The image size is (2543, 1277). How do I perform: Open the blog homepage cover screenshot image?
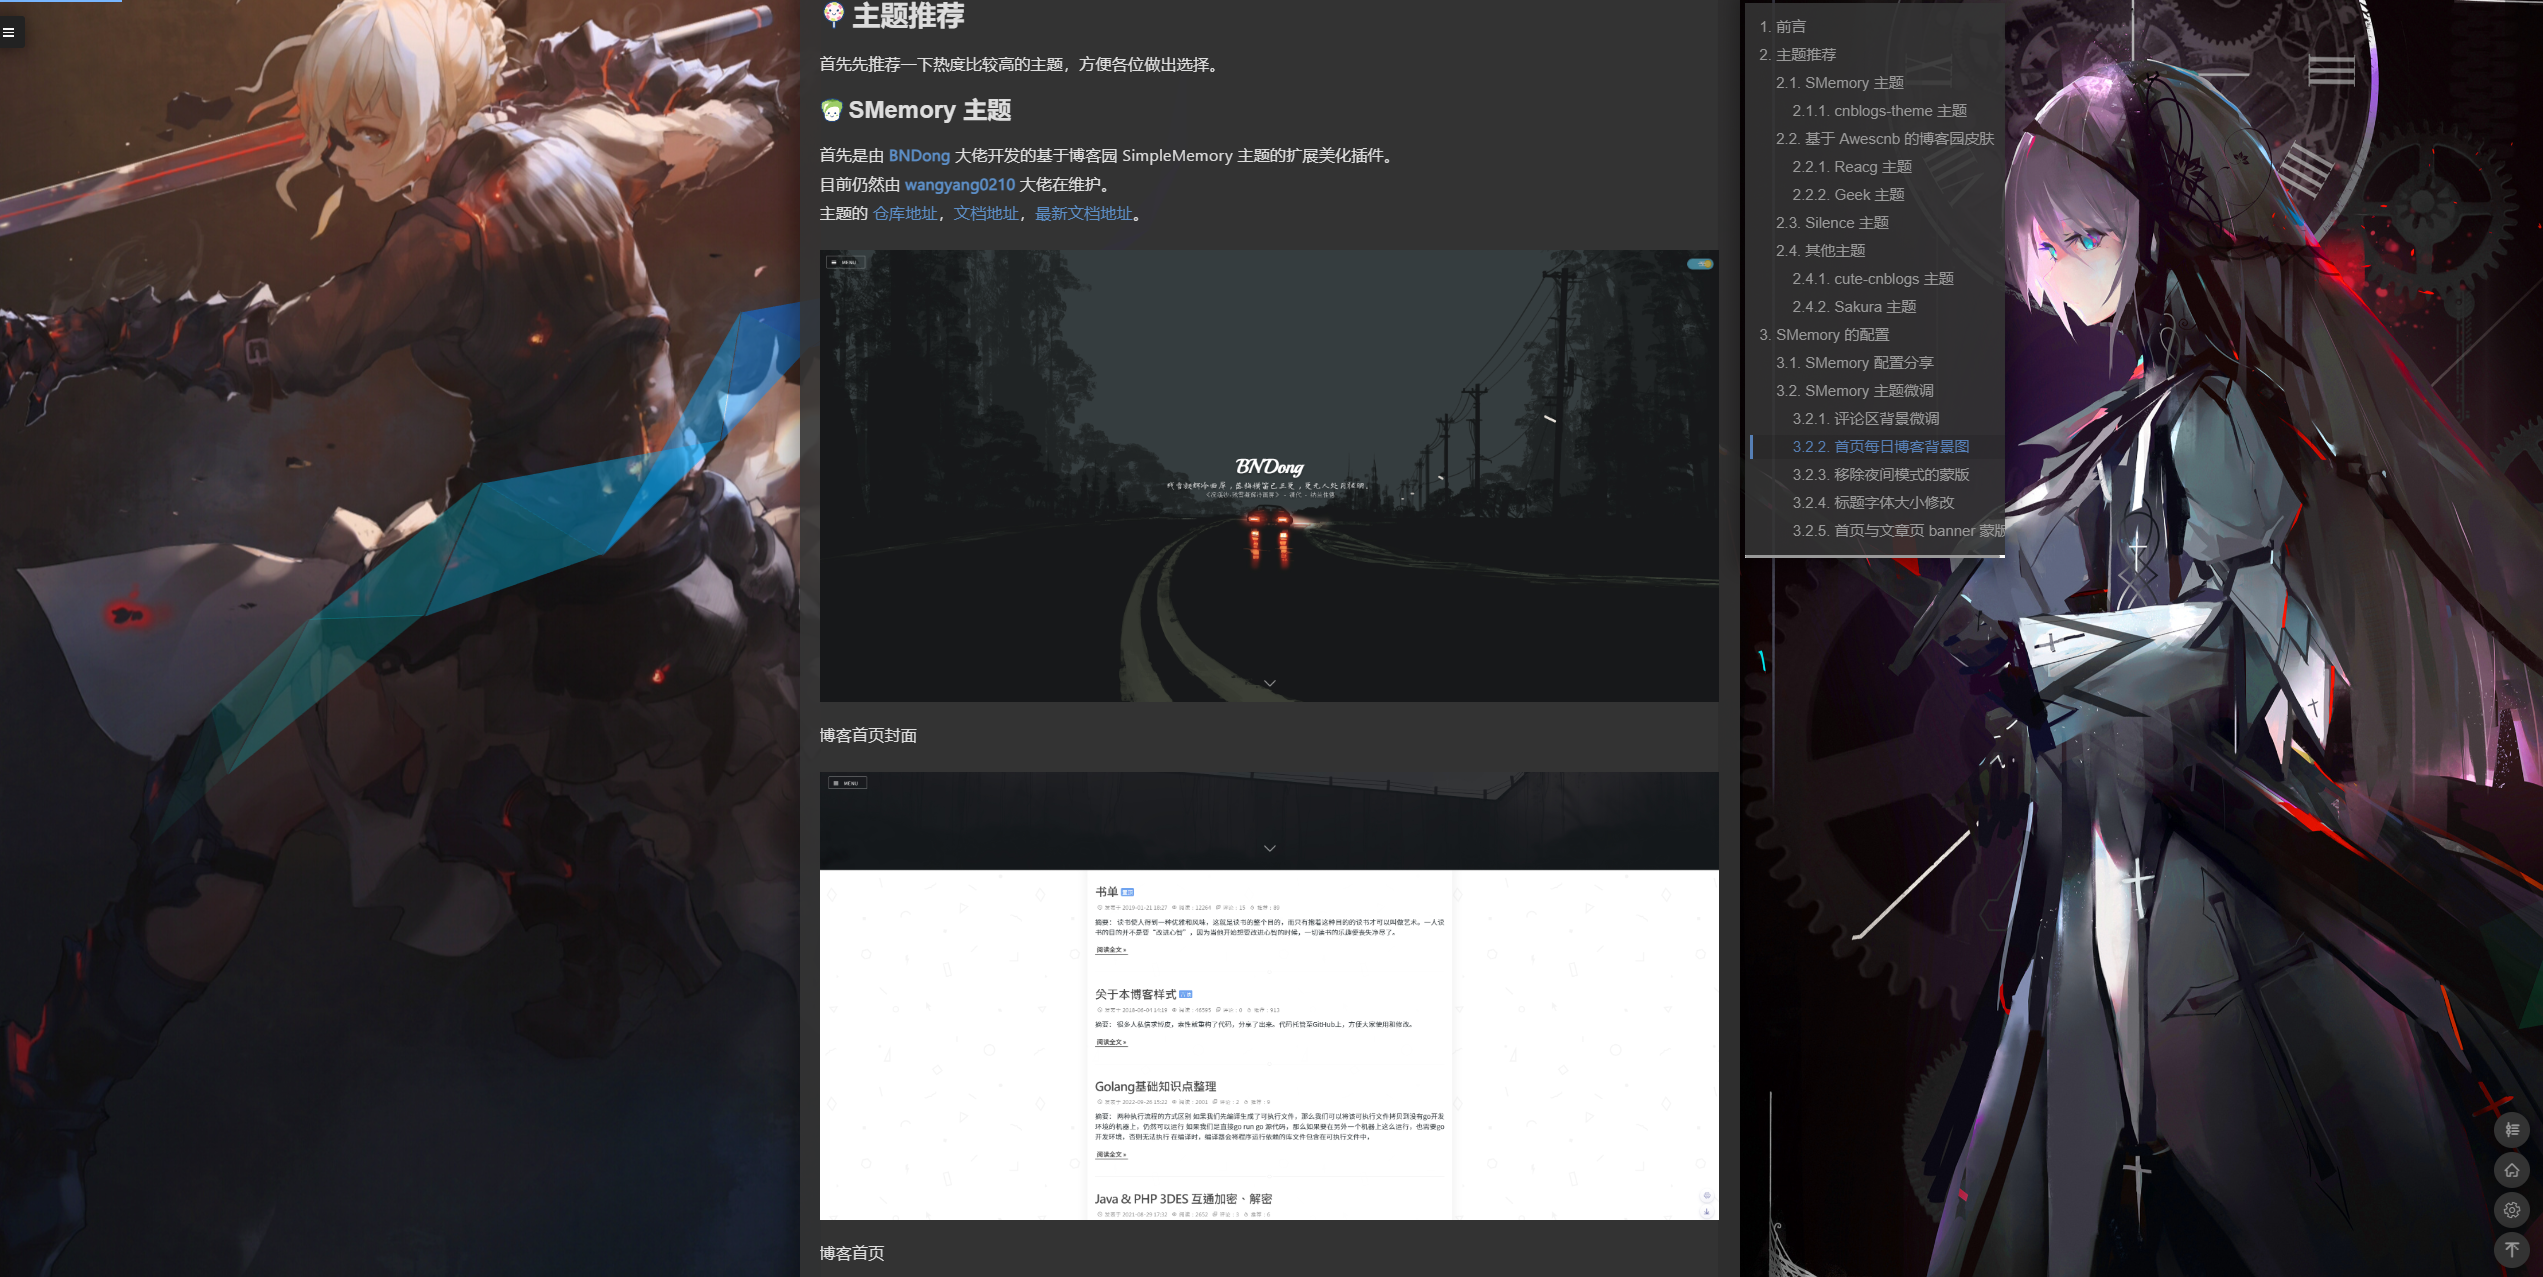(1268, 476)
